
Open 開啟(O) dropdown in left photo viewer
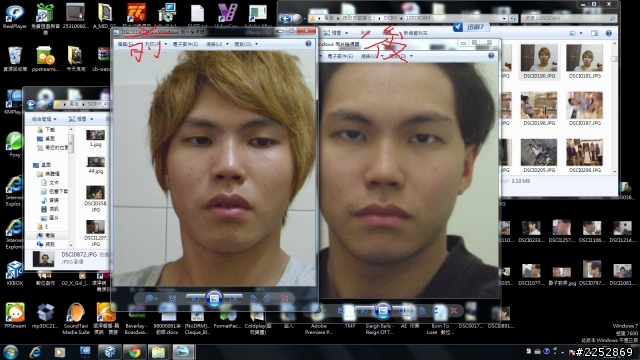coord(246,44)
